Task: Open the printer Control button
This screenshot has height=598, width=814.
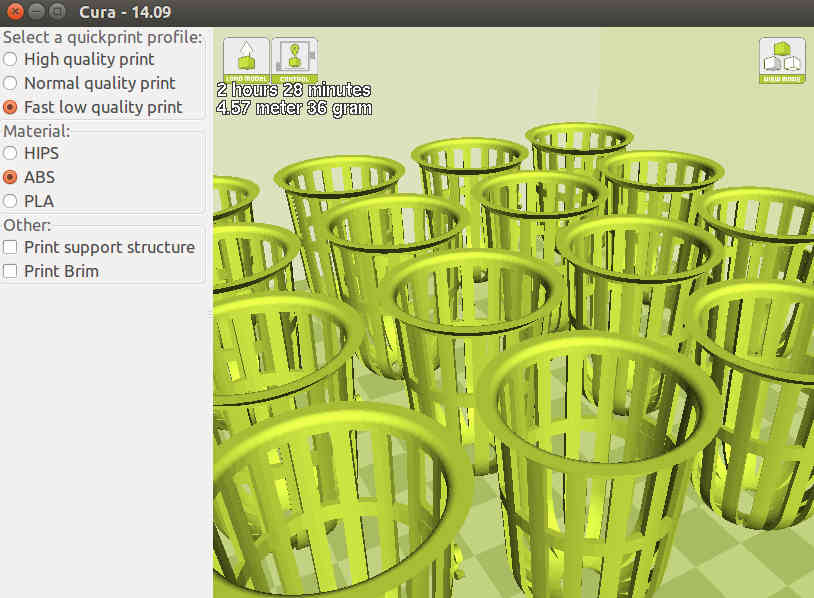Action: (x=294, y=60)
